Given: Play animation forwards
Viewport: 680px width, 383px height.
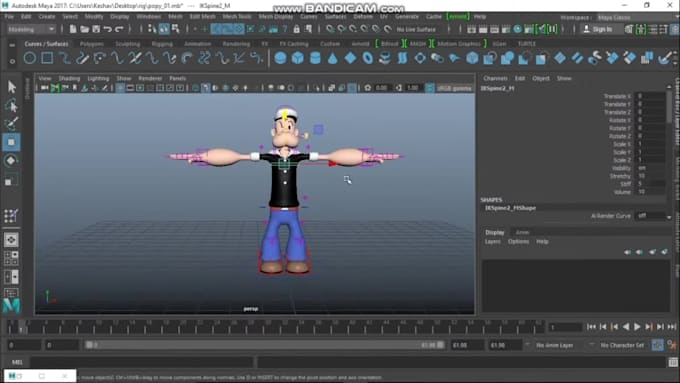Looking at the screenshot, I should point(637,327).
